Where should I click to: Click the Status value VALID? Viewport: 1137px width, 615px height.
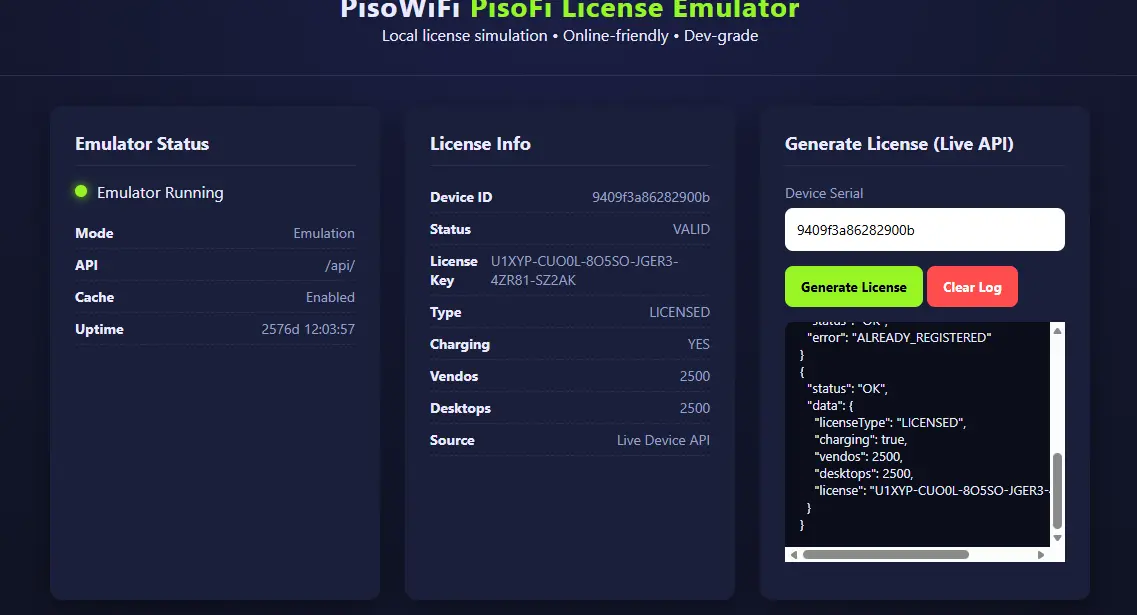(x=691, y=229)
